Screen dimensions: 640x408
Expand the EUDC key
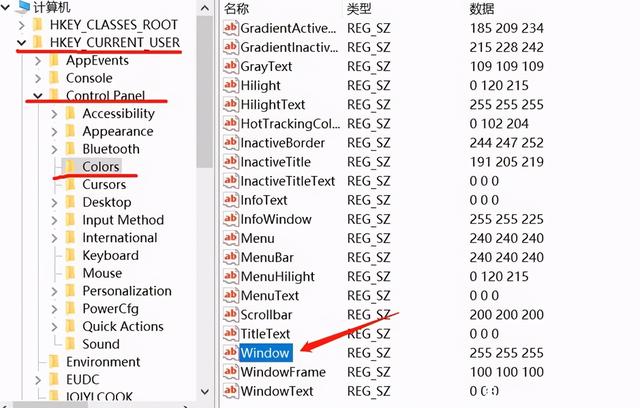pos(38,380)
